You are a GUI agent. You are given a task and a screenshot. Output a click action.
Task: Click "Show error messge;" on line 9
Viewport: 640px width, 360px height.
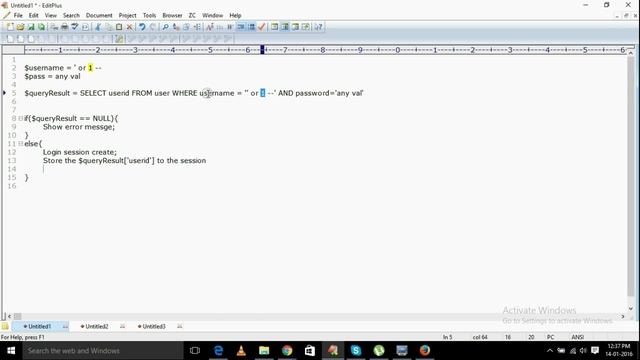click(79, 127)
